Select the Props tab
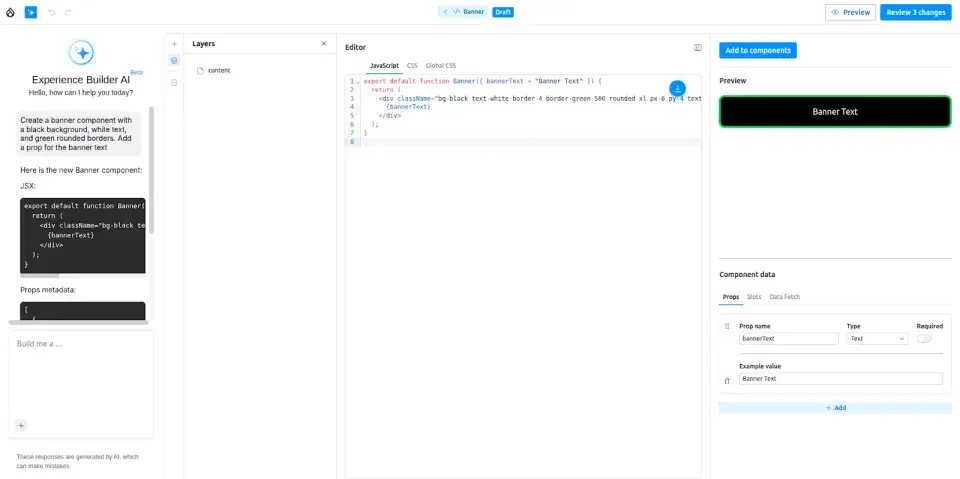 pyautogui.click(x=731, y=296)
